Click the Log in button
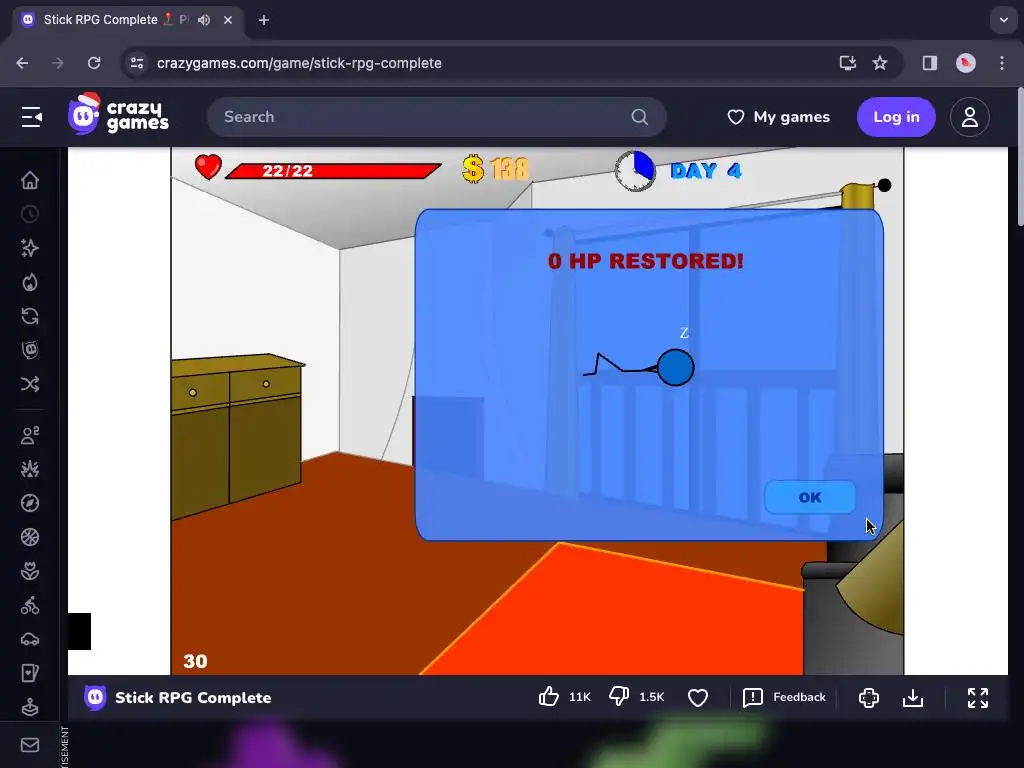Viewport: 1024px width, 768px height. coord(896,117)
